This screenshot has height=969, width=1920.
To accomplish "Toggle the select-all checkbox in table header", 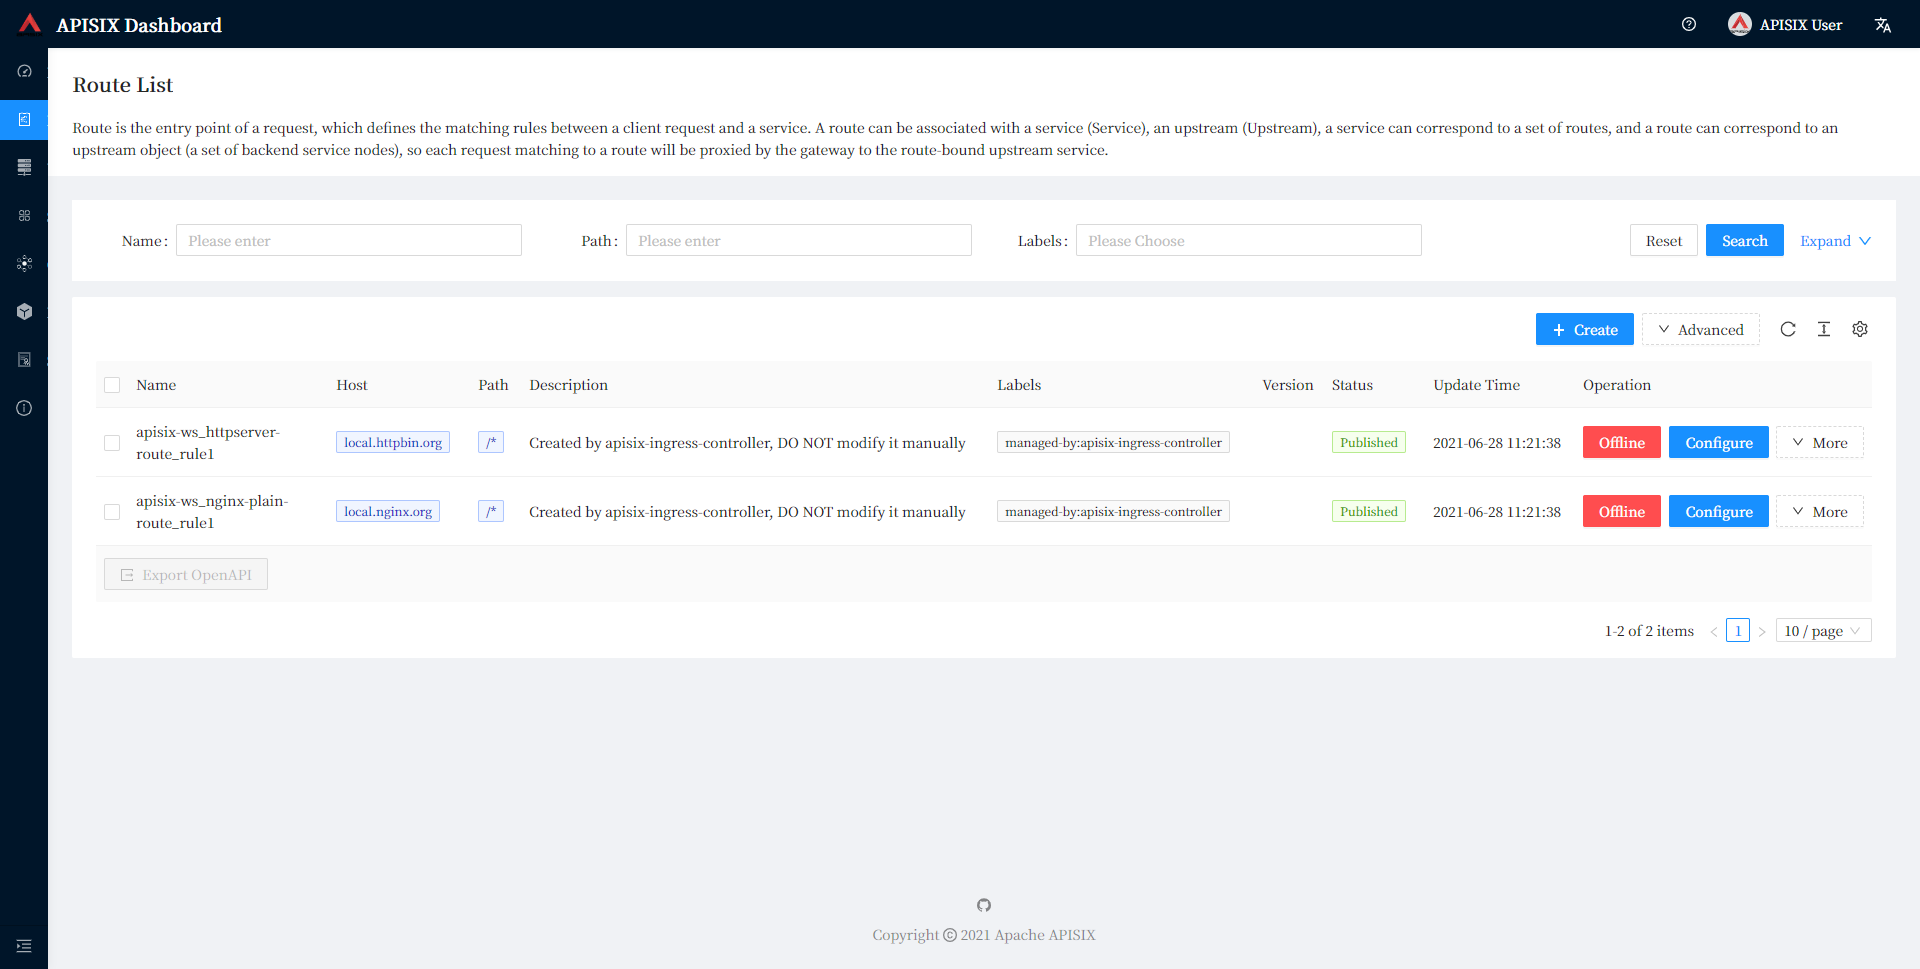I will 112,385.
